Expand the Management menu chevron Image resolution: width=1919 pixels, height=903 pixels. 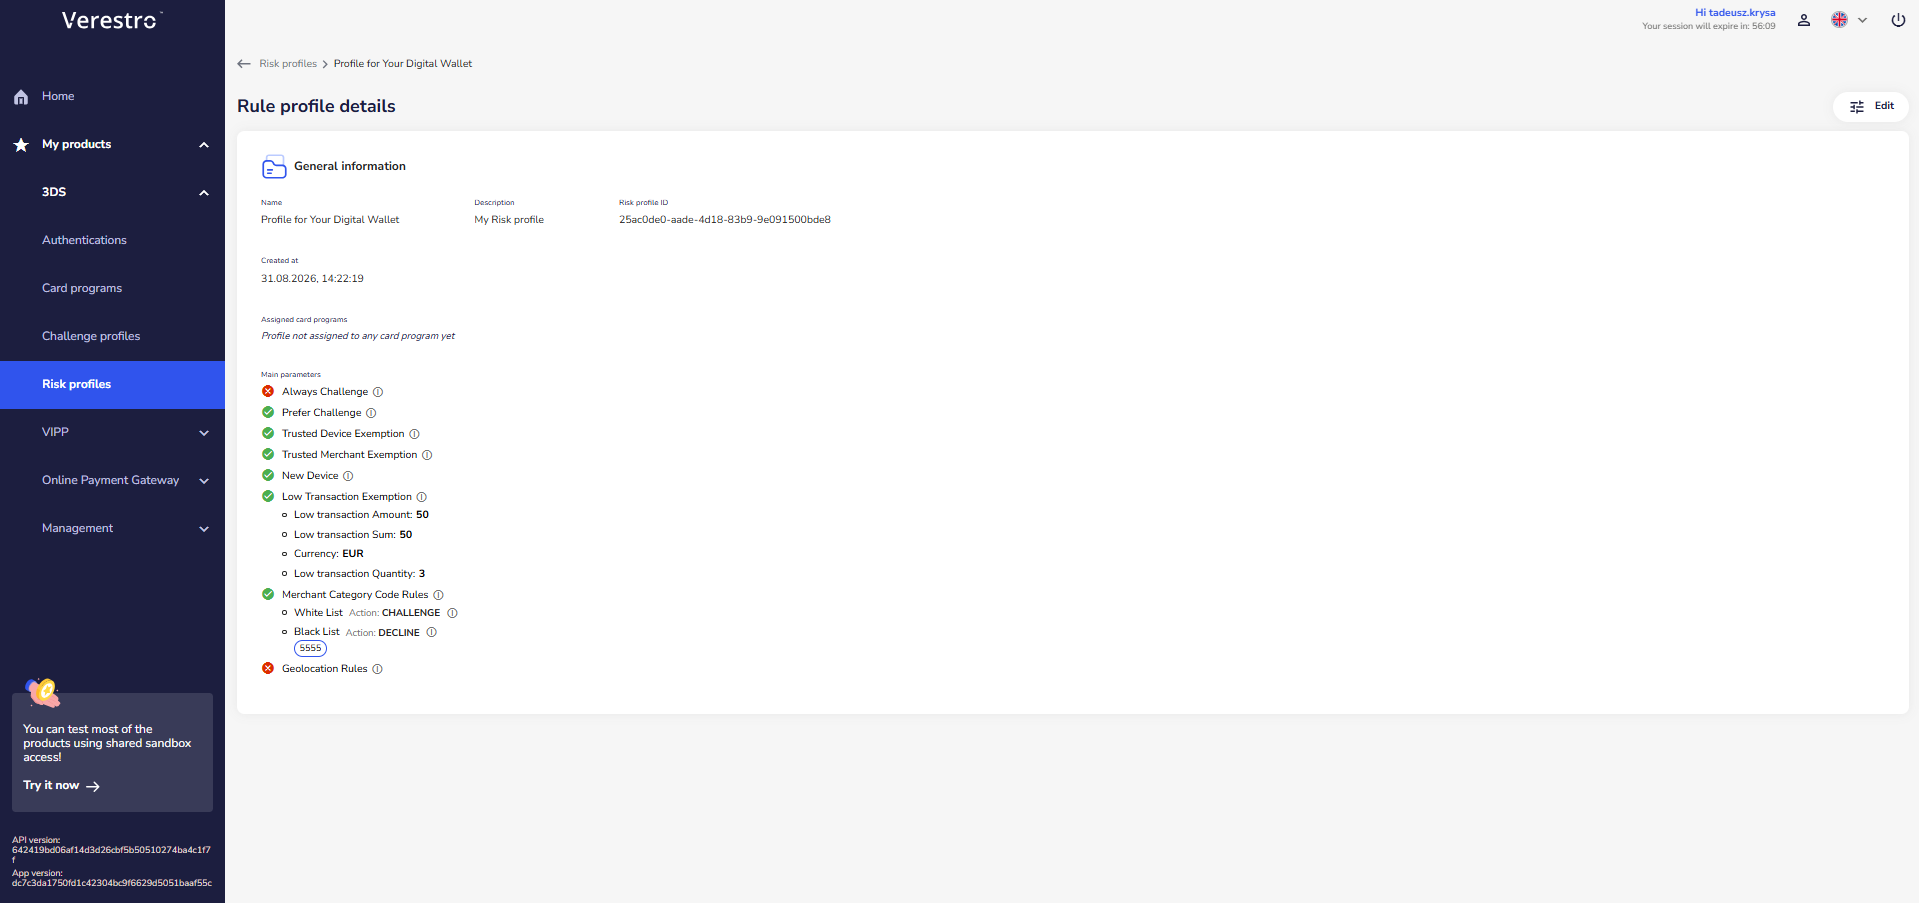[204, 529]
